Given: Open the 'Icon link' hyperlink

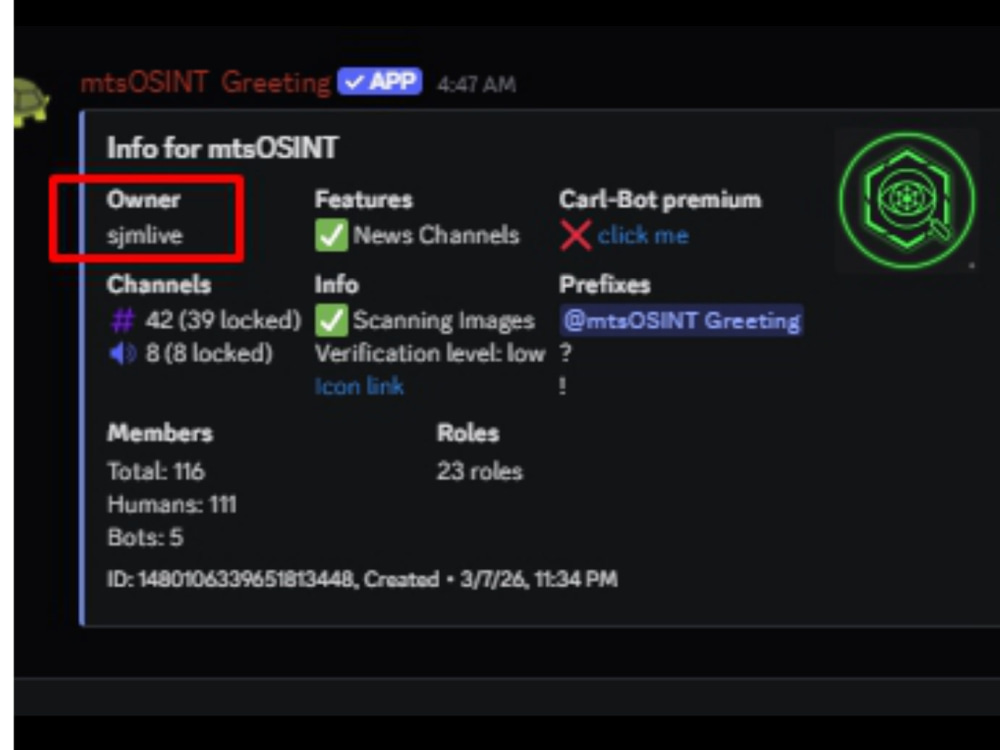Looking at the screenshot, I should [359, 386].
